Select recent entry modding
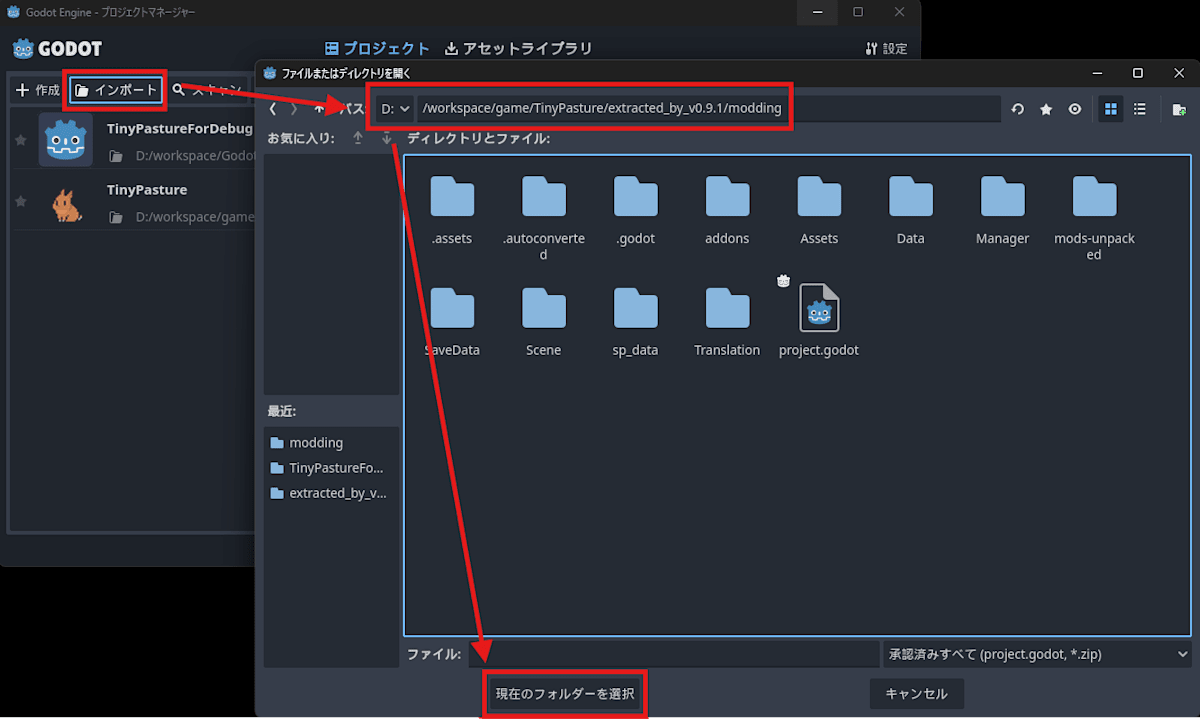The height and width of the screenshot is (719, 1200). [x=331, y=443]
